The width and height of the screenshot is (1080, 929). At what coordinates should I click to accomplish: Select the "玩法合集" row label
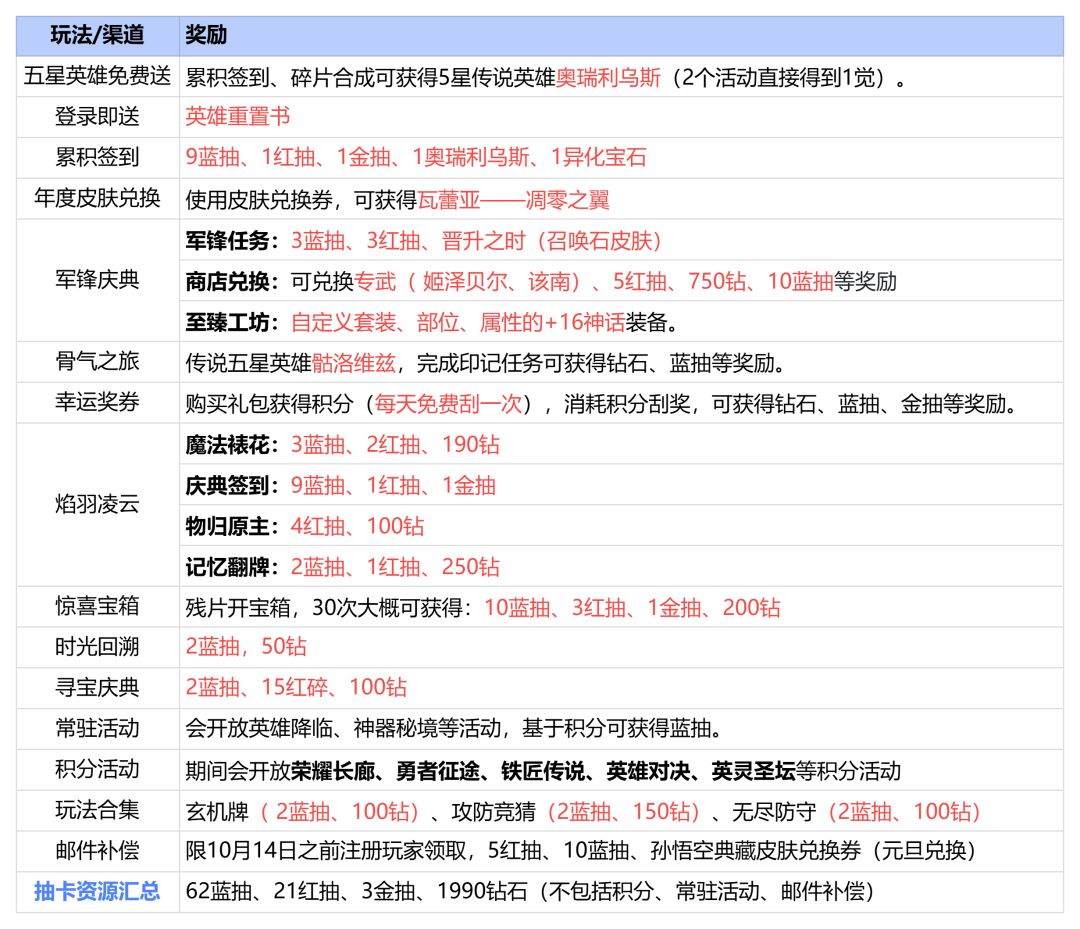coord(97,810)
